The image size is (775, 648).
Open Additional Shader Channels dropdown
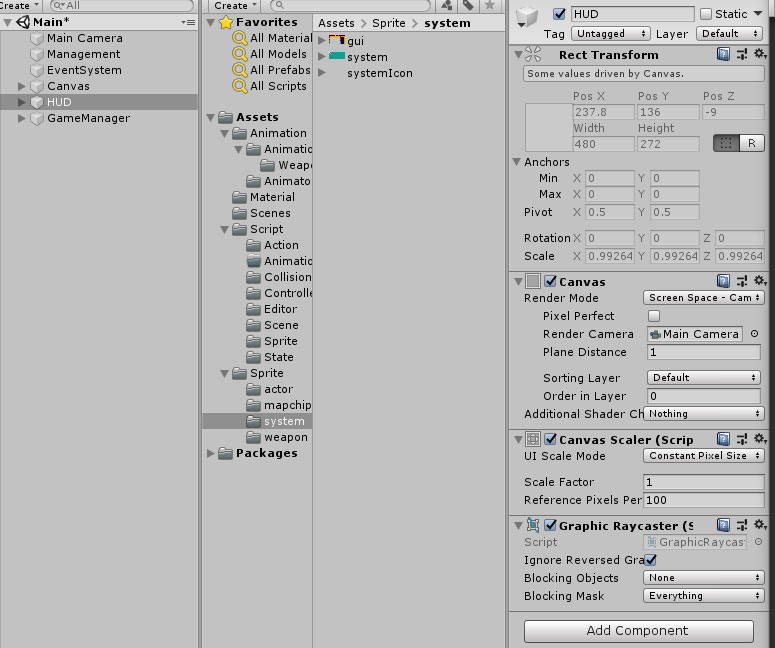(x=704, y=413)
